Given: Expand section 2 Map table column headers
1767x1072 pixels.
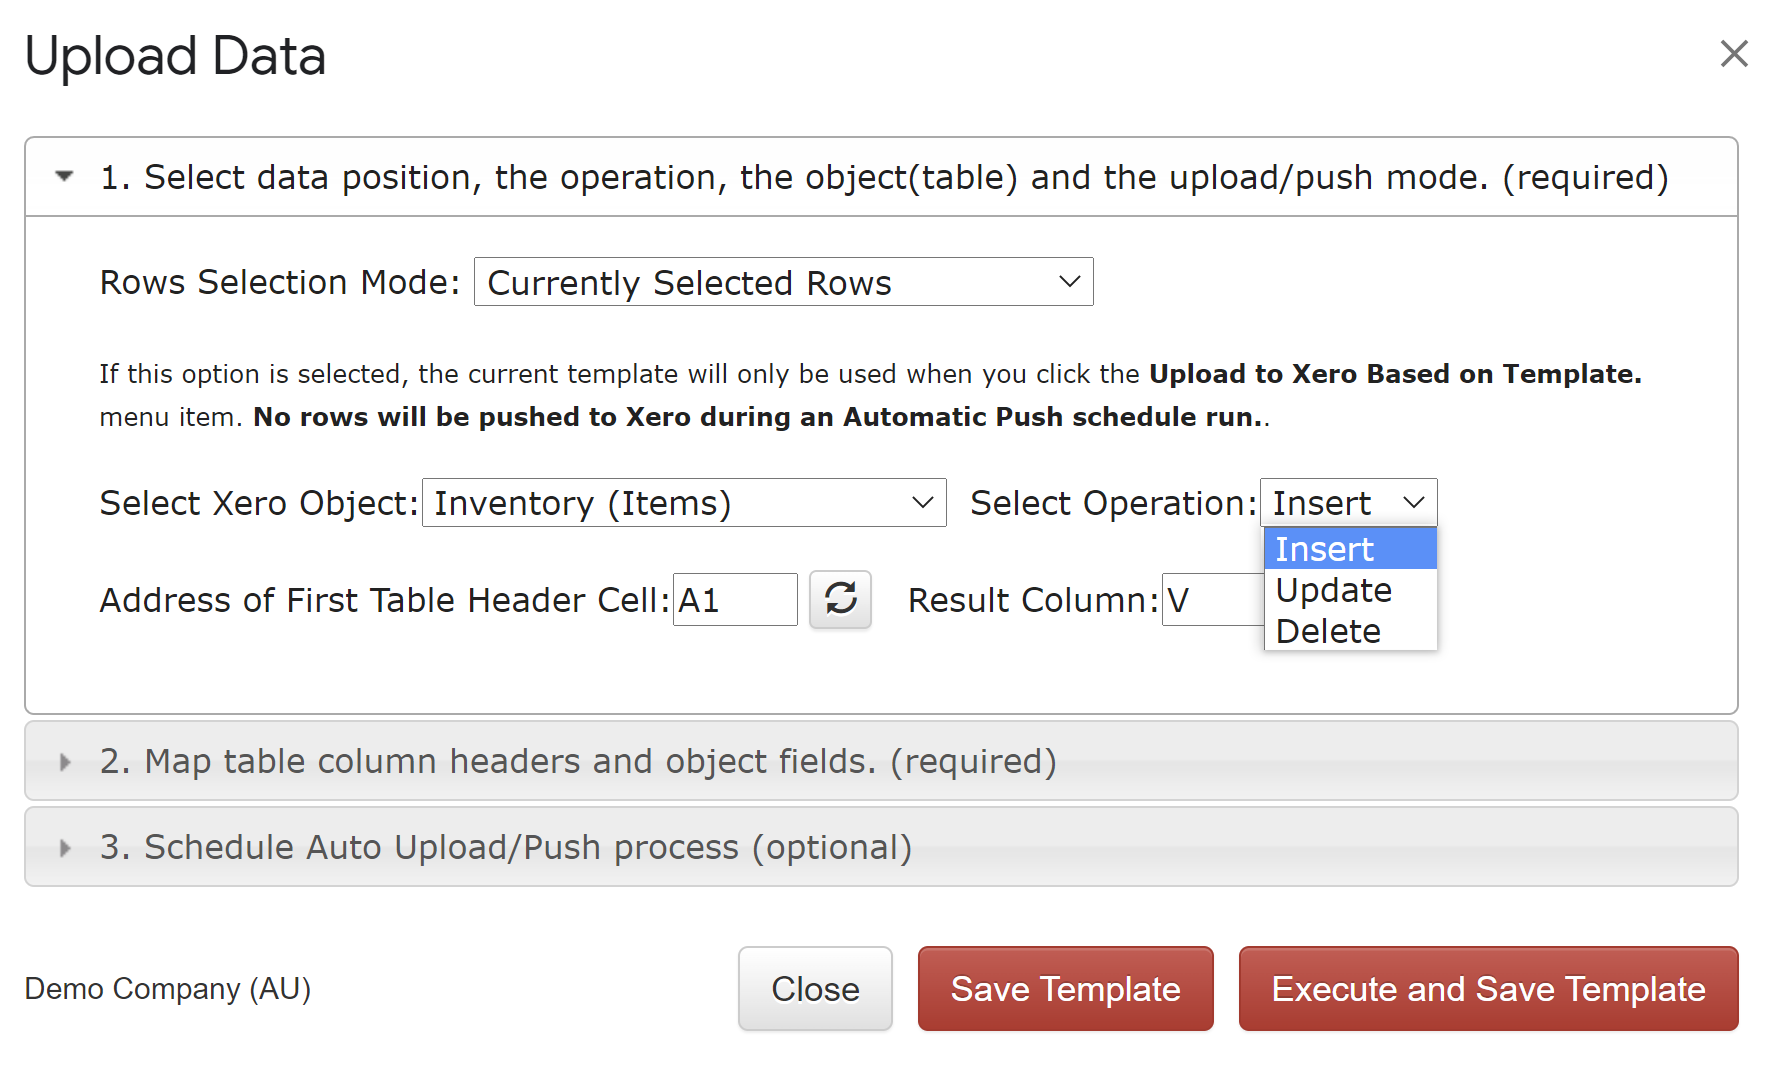Looking at the screenshot, I should [65, 762].
